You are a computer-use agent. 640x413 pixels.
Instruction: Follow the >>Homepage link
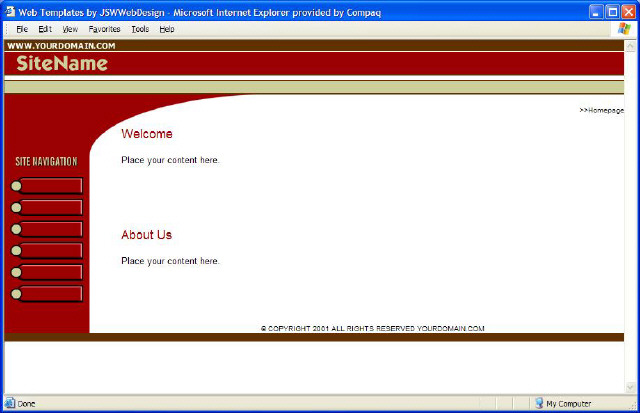click(601, 110)
